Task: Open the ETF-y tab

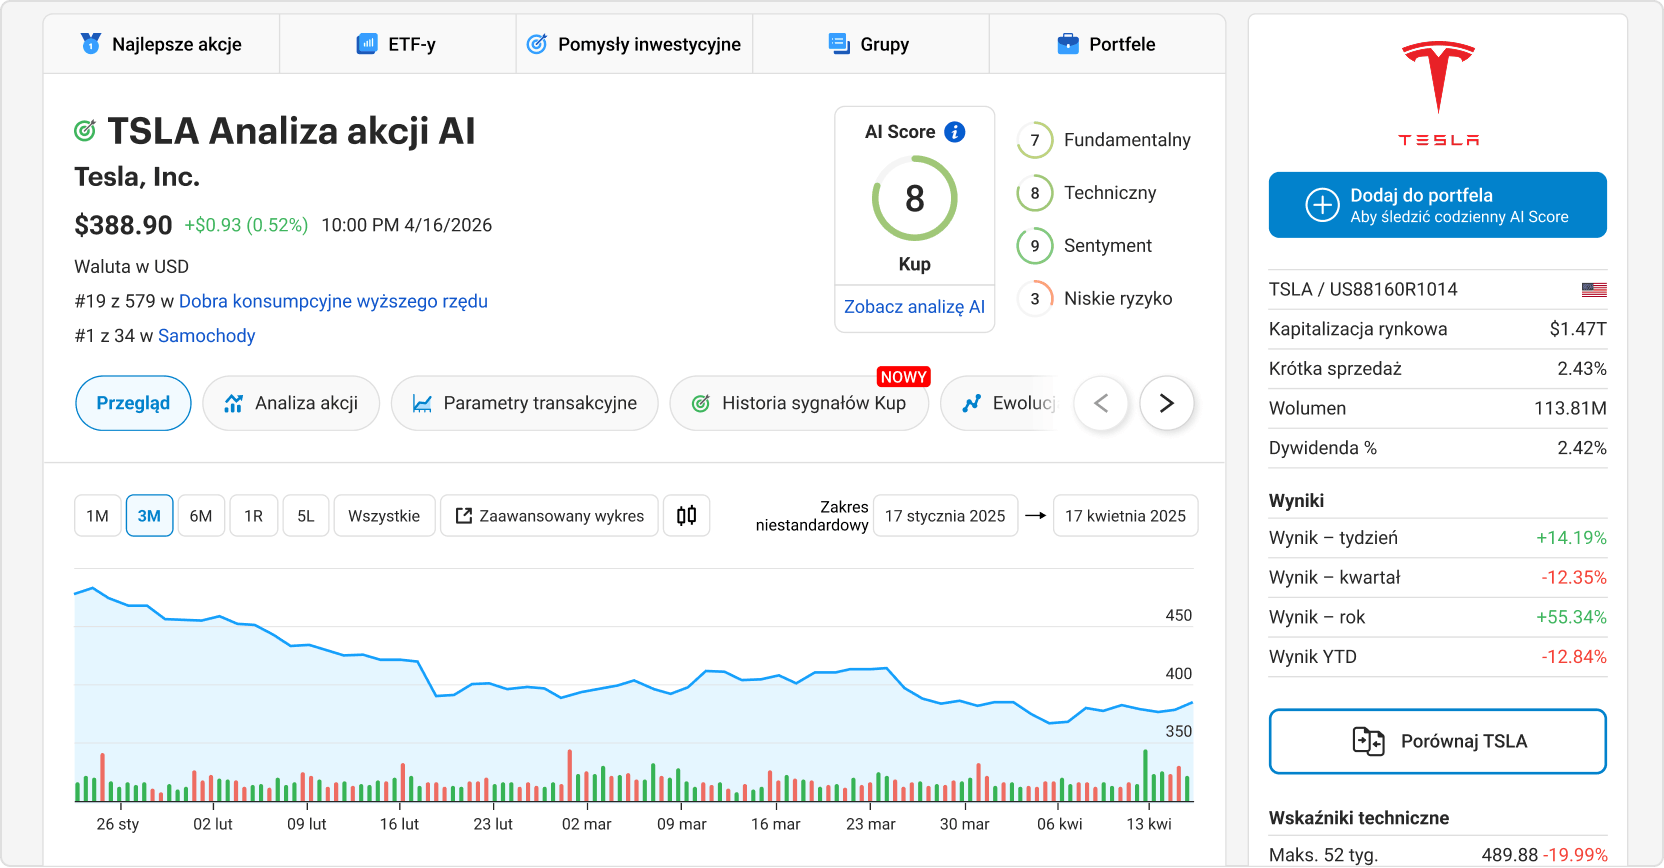Action: [397, 44]
